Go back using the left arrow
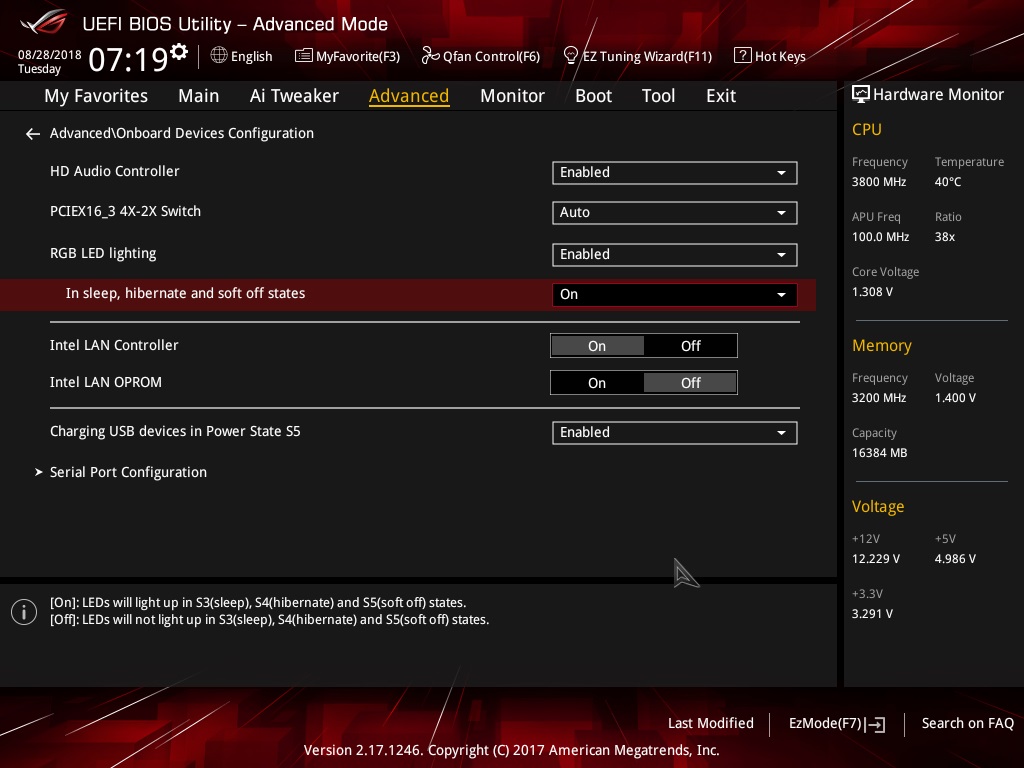Screen dimensions: 1024x768 point(33,134)
